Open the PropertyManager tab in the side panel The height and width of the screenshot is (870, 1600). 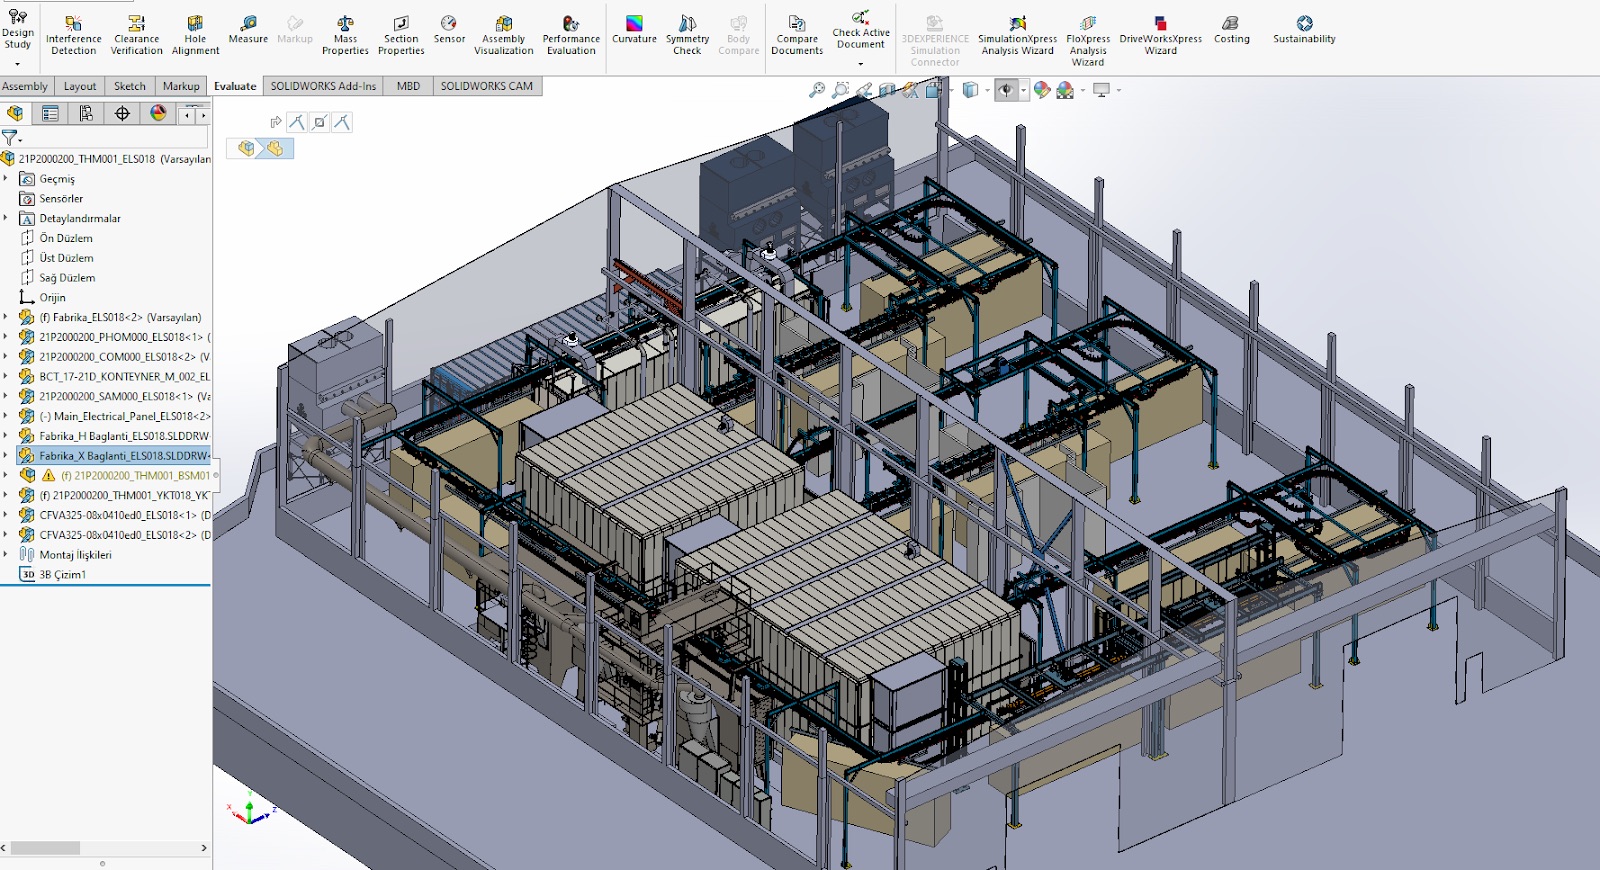coord(50,114)
